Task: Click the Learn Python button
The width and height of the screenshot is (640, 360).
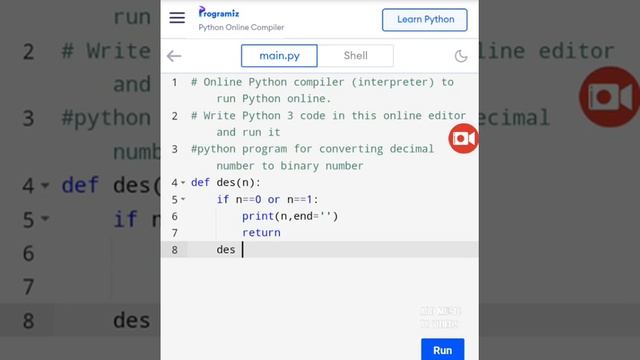Action: pyautogui.click(x=424, y=20)
